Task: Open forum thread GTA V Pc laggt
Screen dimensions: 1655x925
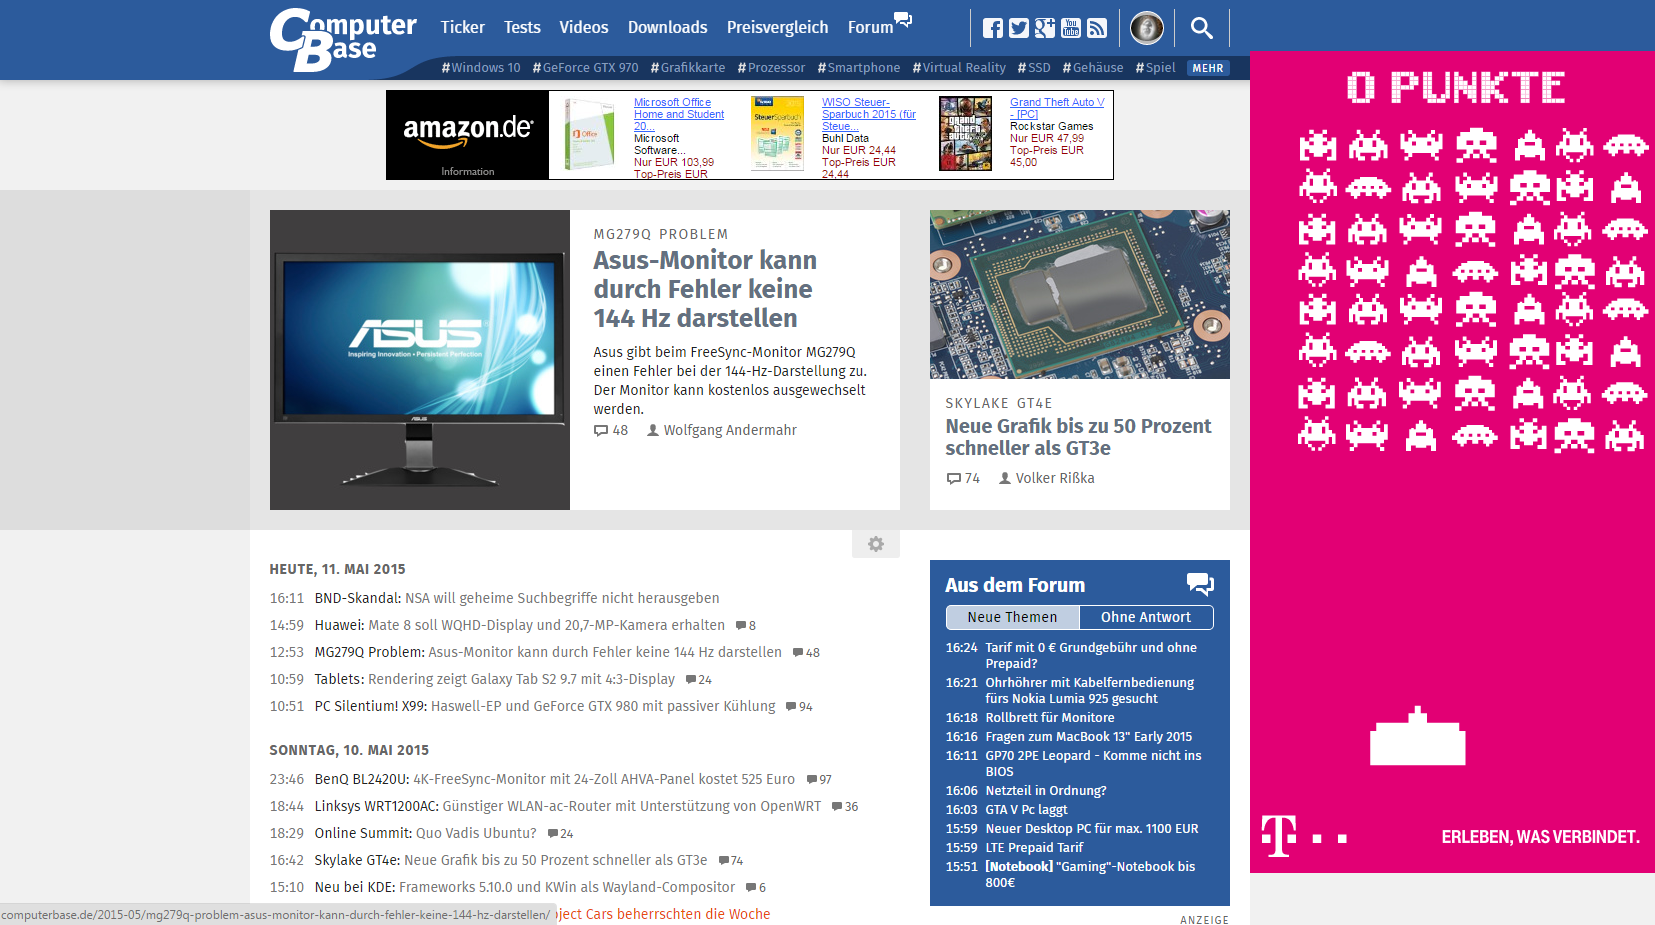Action: (x=1026, y=809)
